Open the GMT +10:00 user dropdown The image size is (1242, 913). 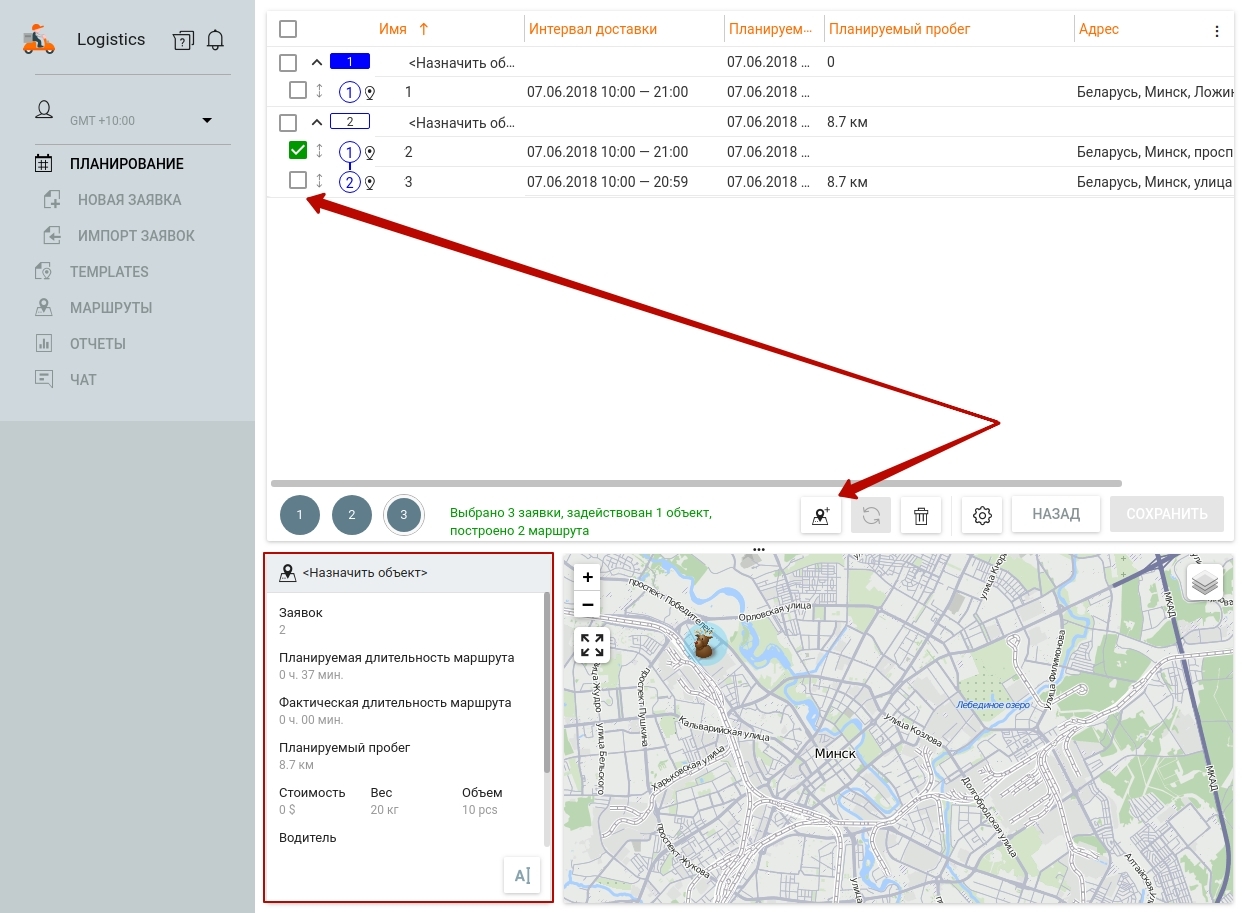[x=206, y=121]
